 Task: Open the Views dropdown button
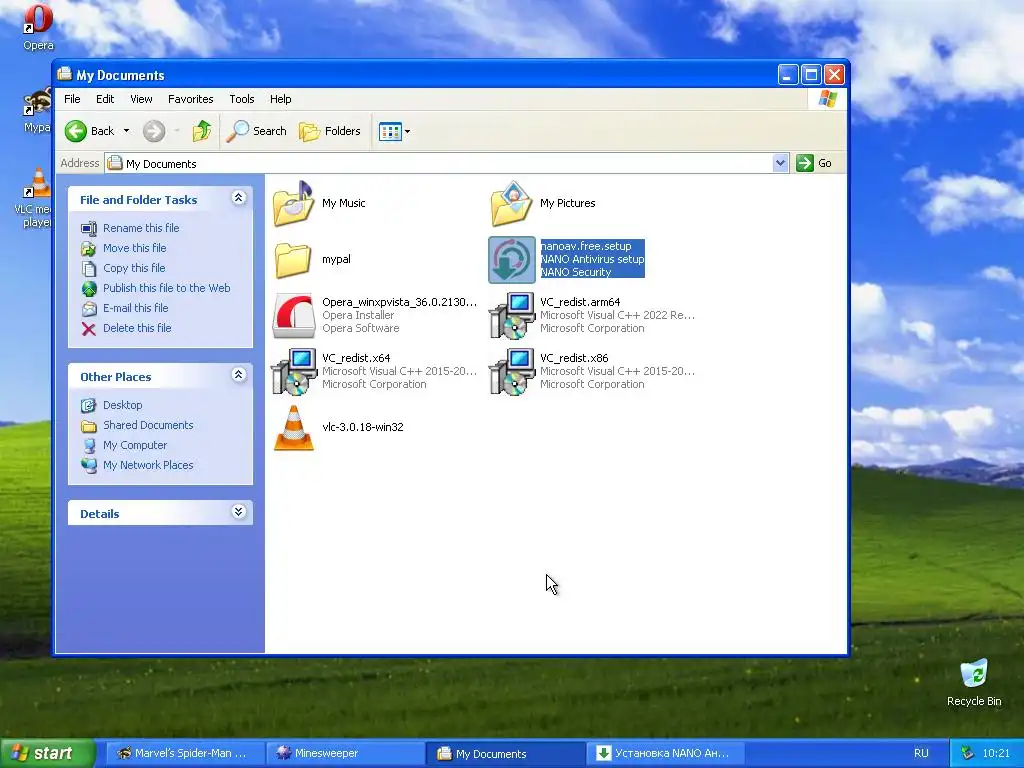coord(395,131)
